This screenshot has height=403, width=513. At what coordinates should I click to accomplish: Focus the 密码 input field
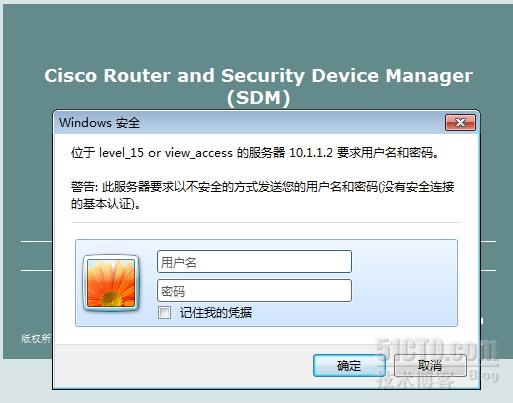pyautogui.click(x=254, y=291)
